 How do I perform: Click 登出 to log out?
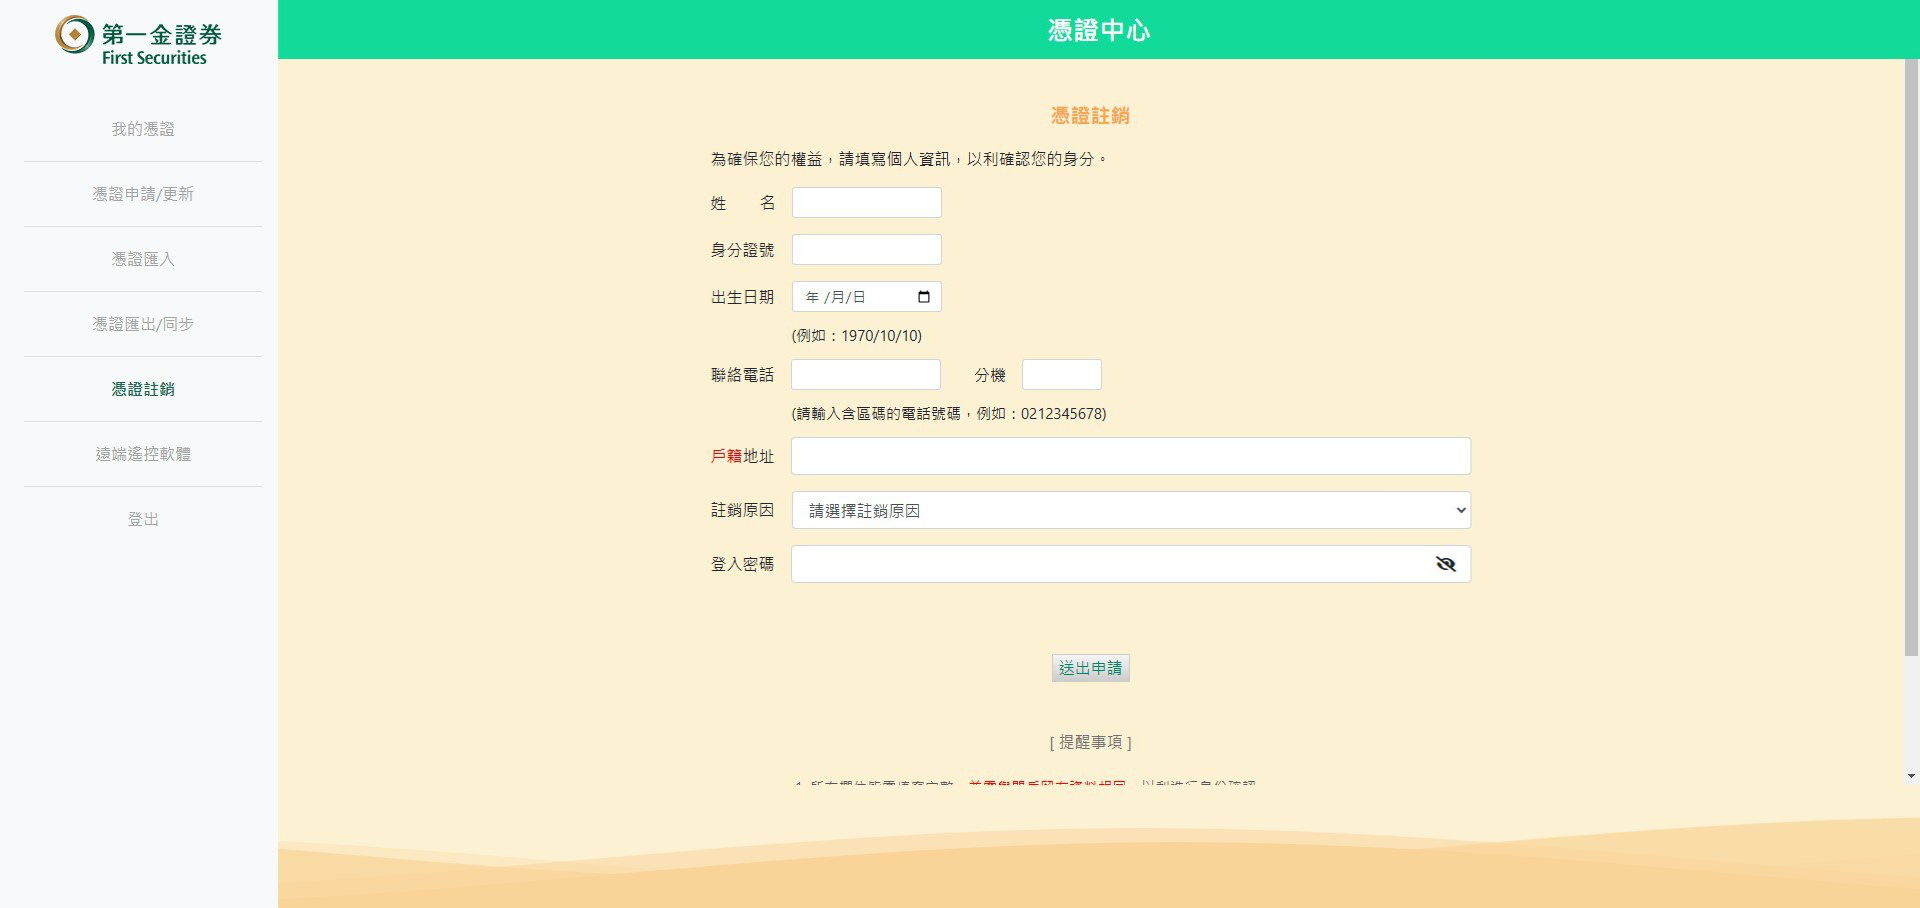(143, 519)
